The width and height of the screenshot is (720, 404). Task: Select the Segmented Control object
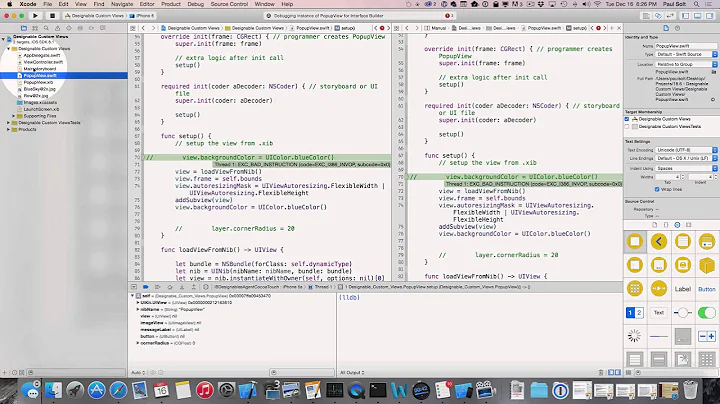(635, 313)
